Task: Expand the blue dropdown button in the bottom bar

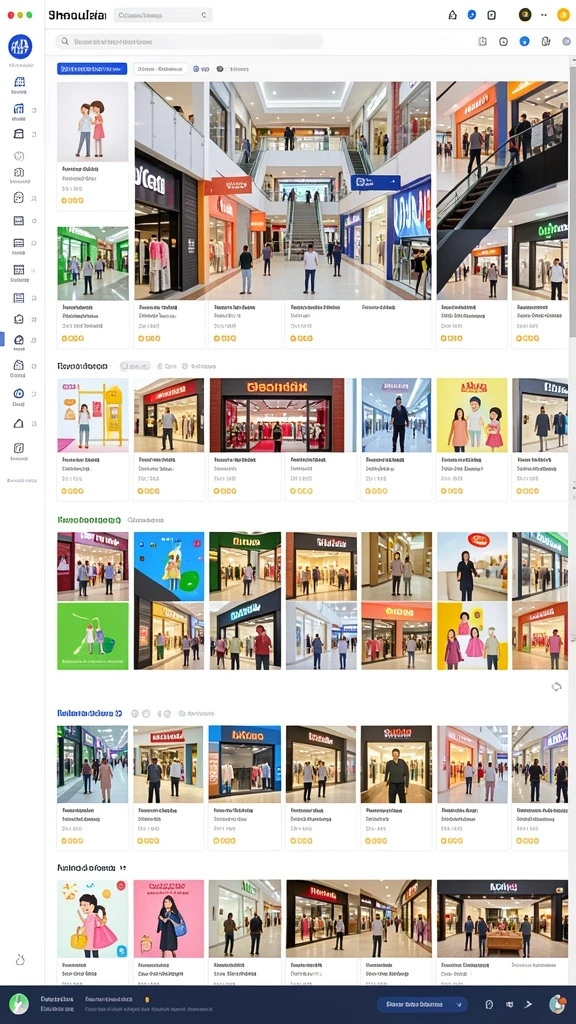Action: pos(422,1004)
